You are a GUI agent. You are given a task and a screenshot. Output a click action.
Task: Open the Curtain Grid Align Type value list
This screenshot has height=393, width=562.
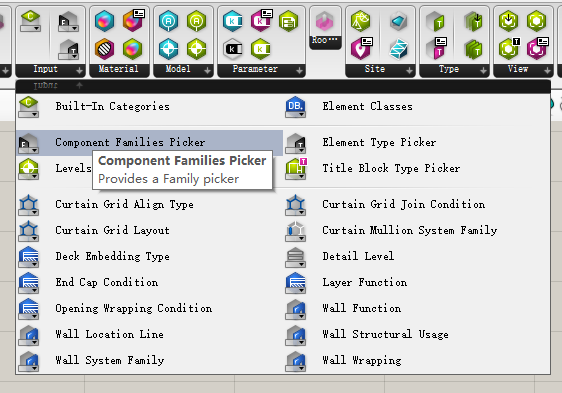point(149,205)
